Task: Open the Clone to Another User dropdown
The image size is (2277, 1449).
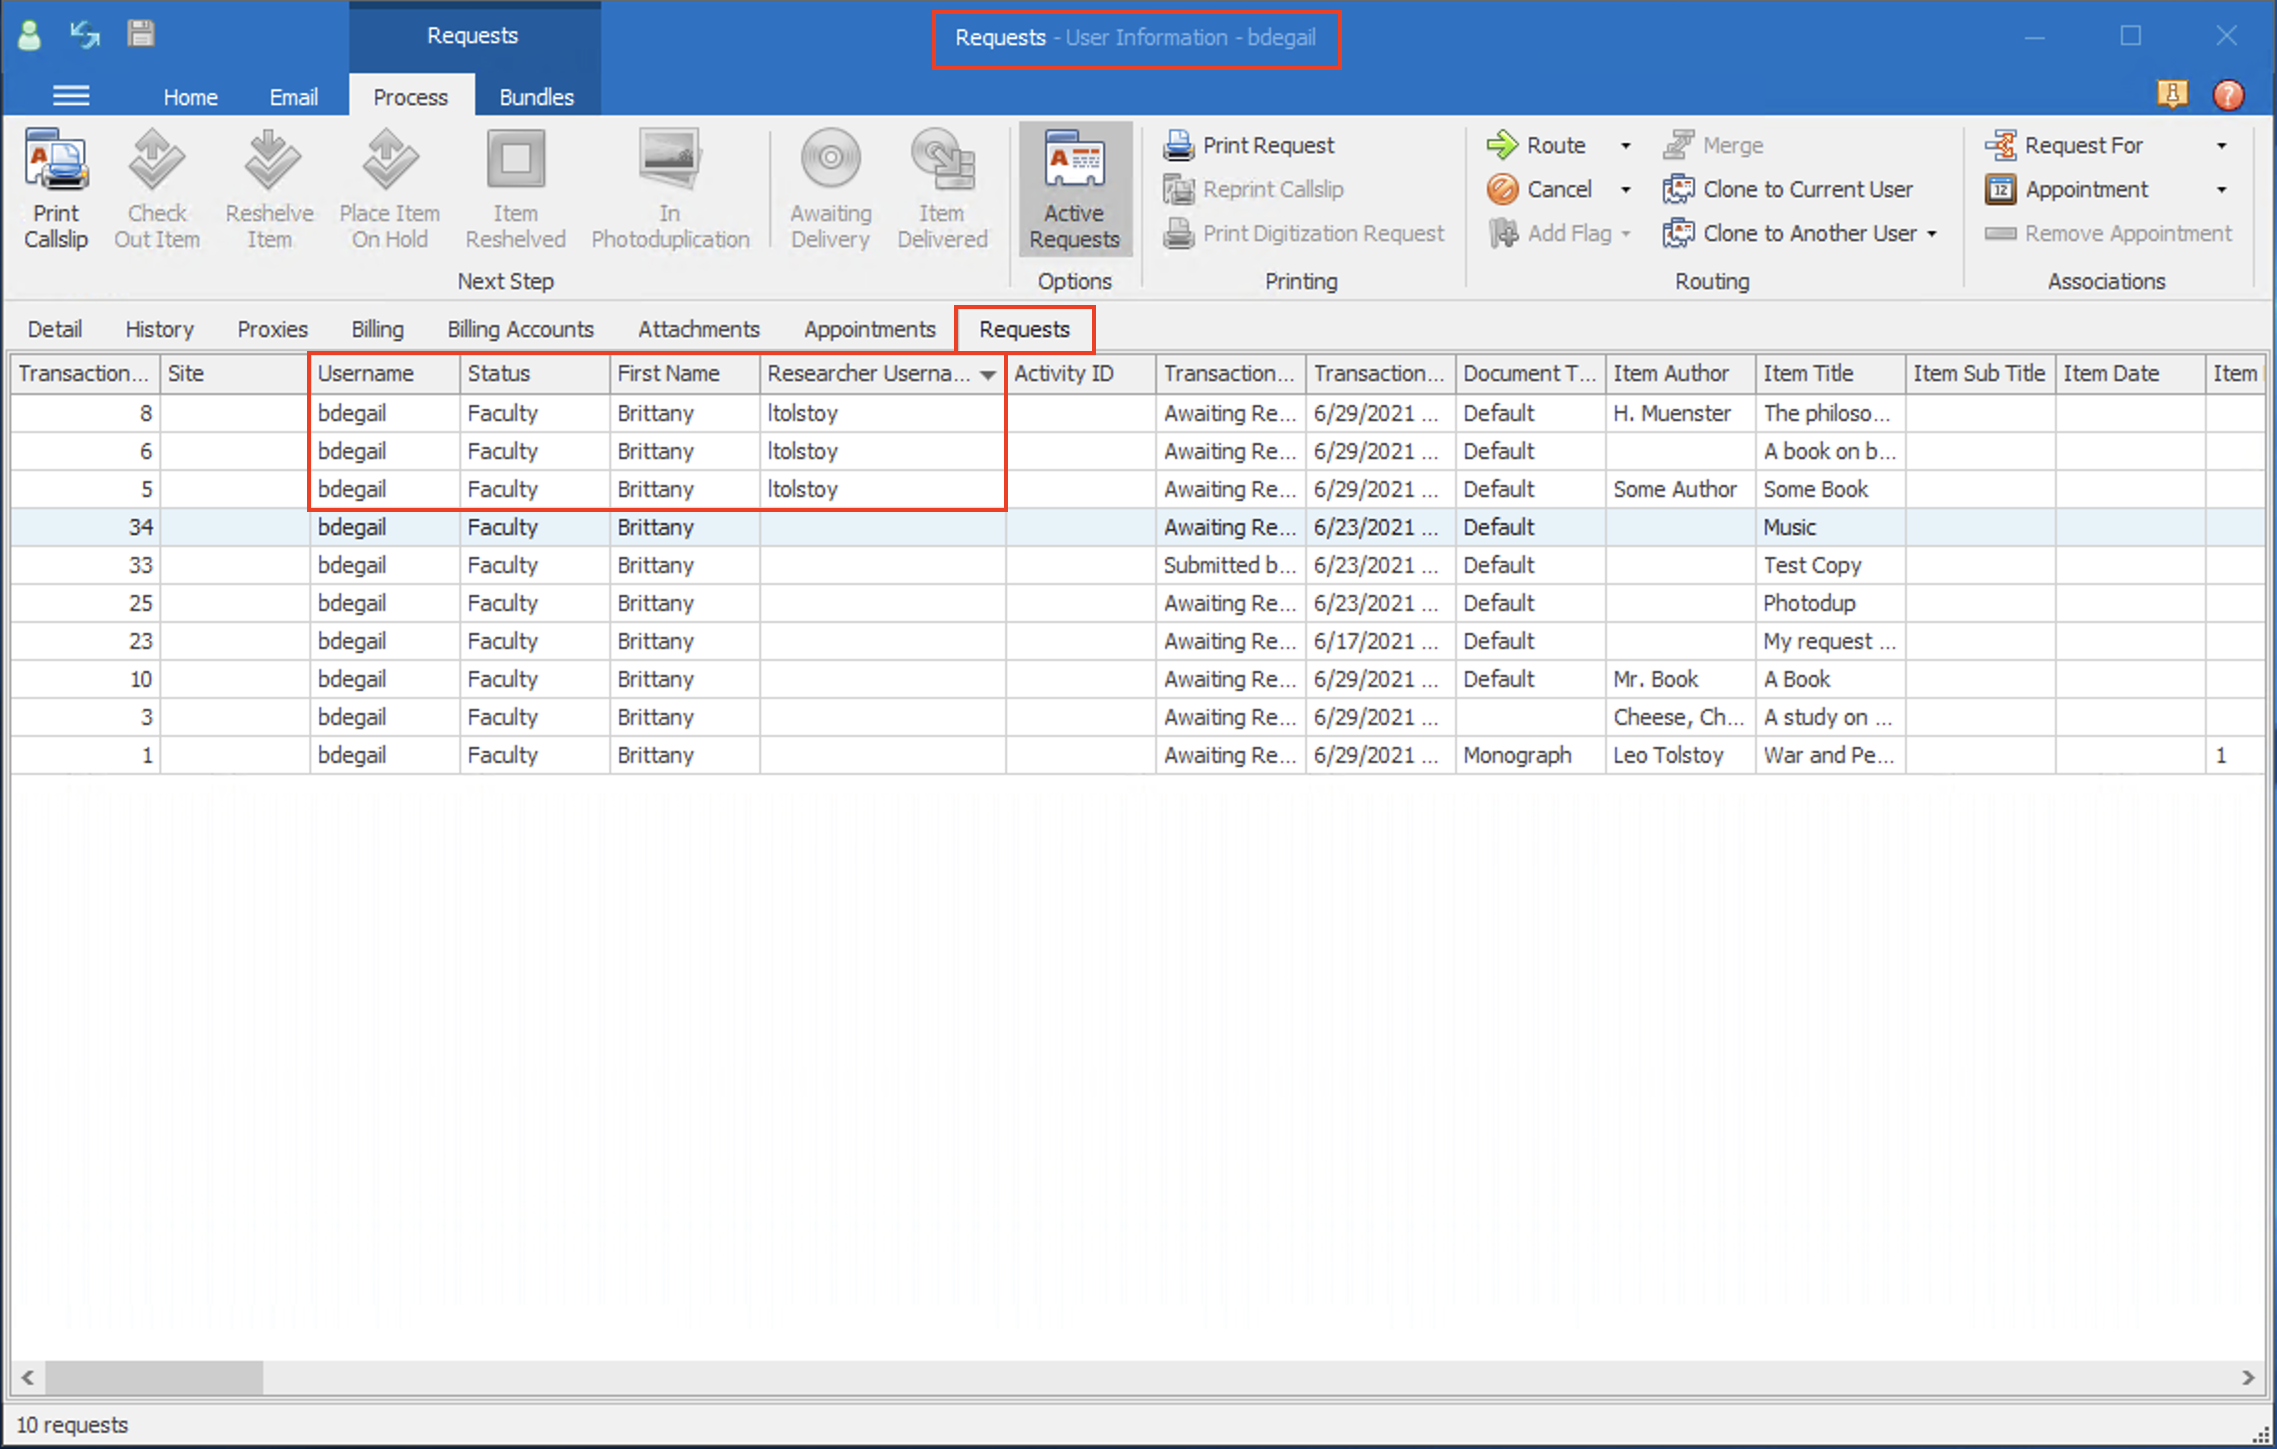Action: click(x=1932, y=234)
